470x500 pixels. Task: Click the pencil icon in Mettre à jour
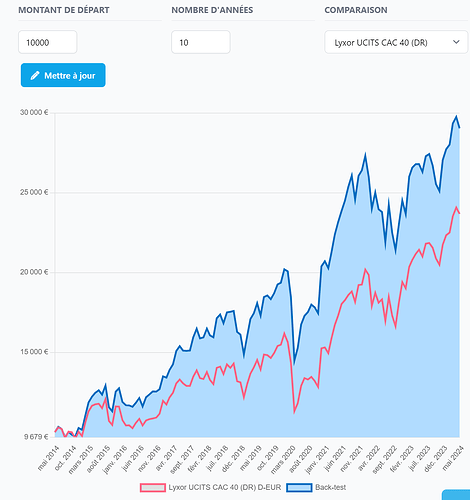pyautogui.click(x=35, y=75)
